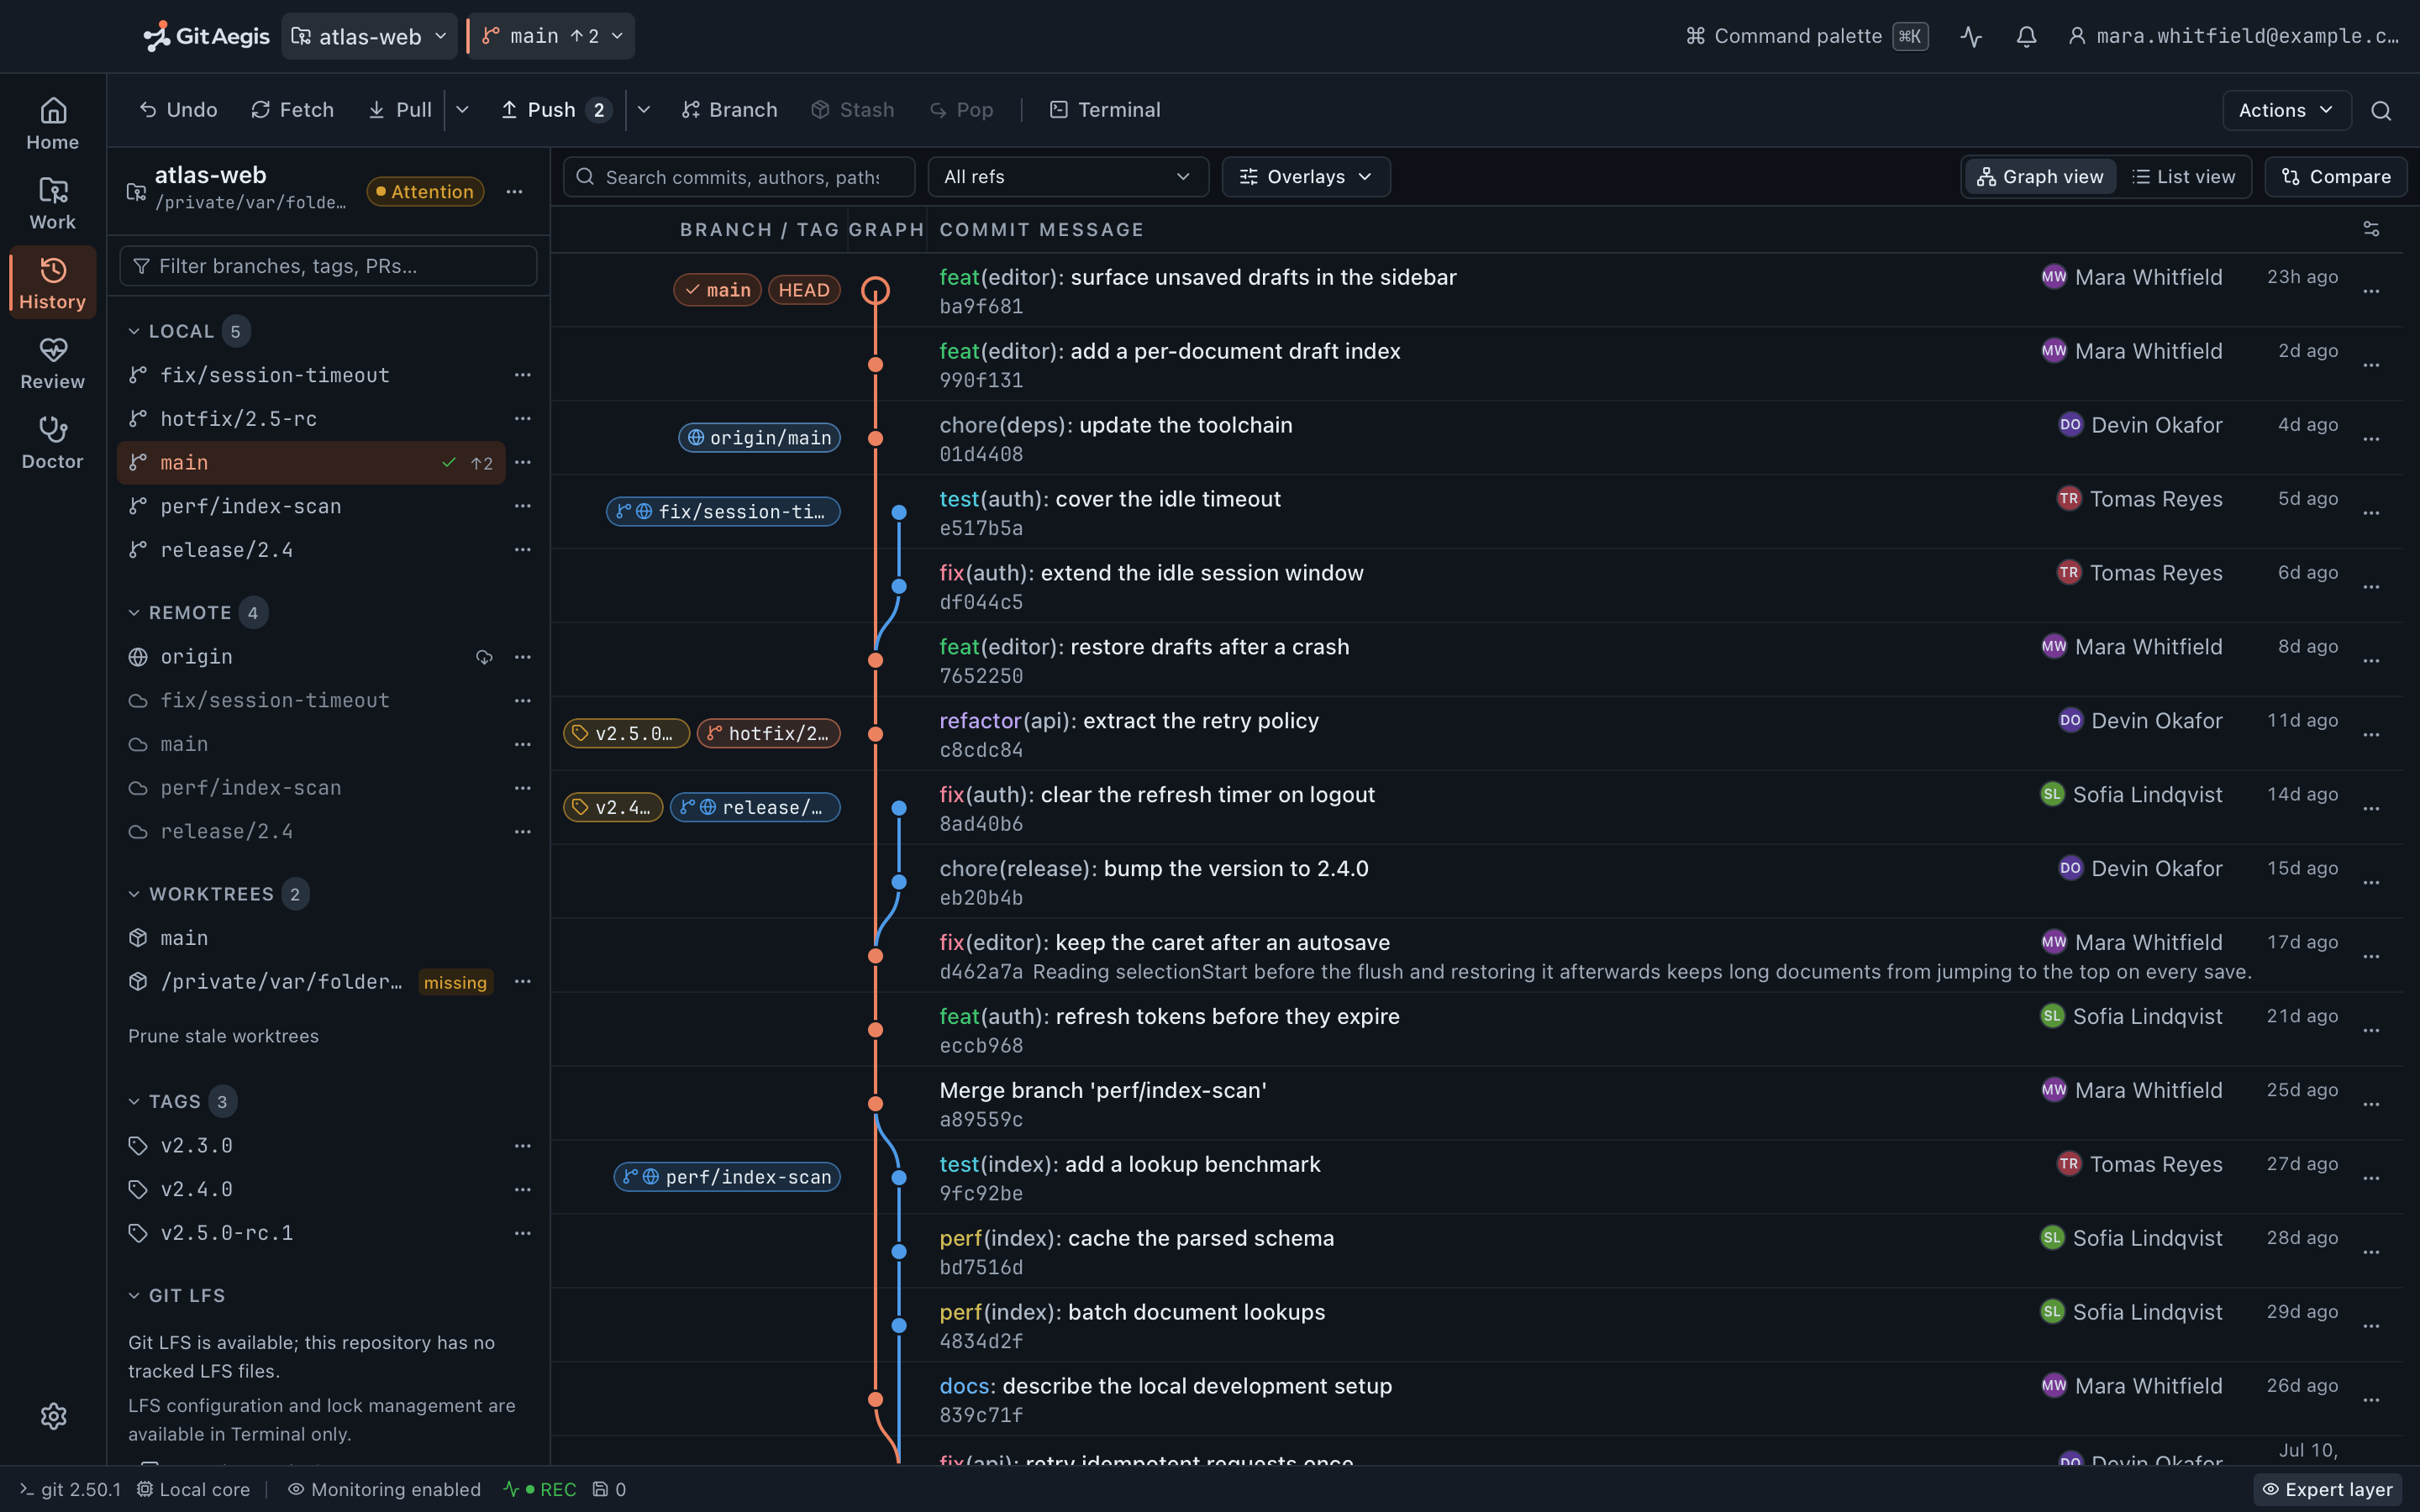The image size is (2420, 1512).
Task: Switch to Graph view
Action: tap(2040, 177)
